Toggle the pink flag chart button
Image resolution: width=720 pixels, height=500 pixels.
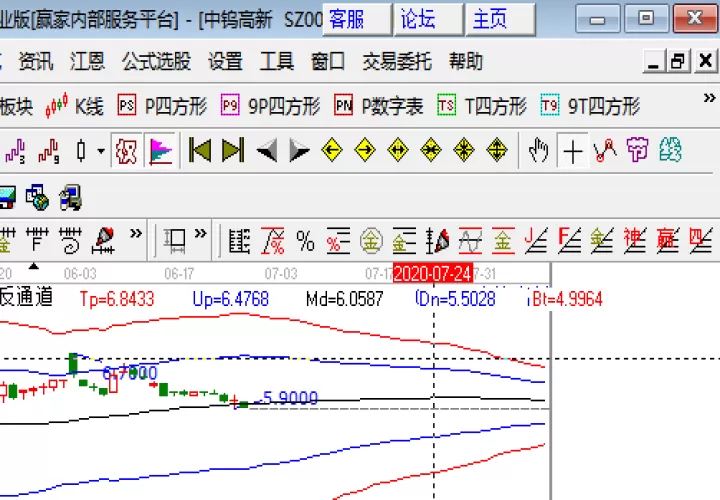161,150
